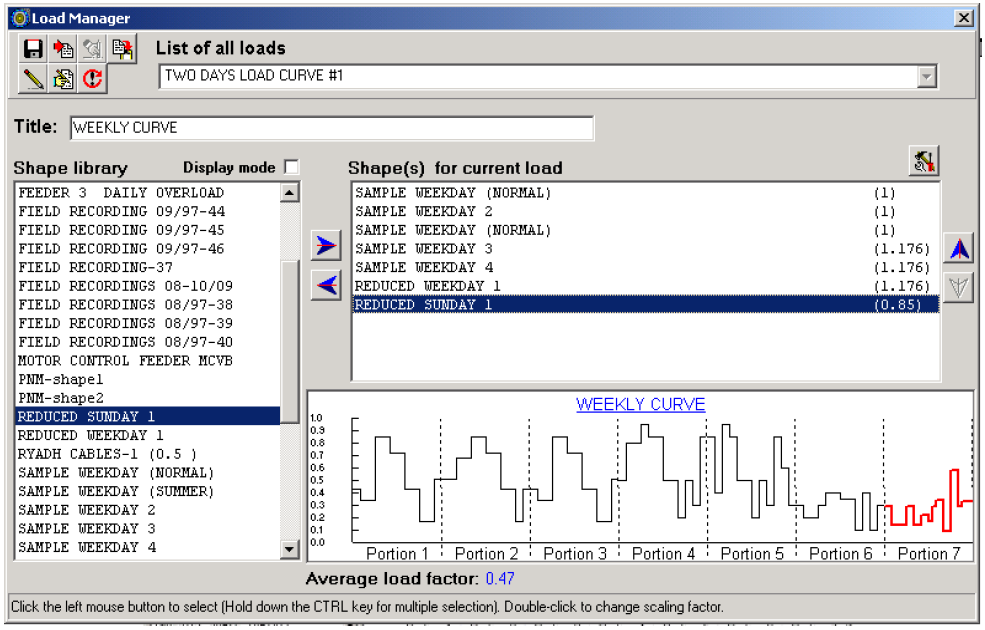Image resolution: width=985 pixels, height=630 pixels.
Task: Click the red circular refresh icon
Action: (x=93, y=79)
